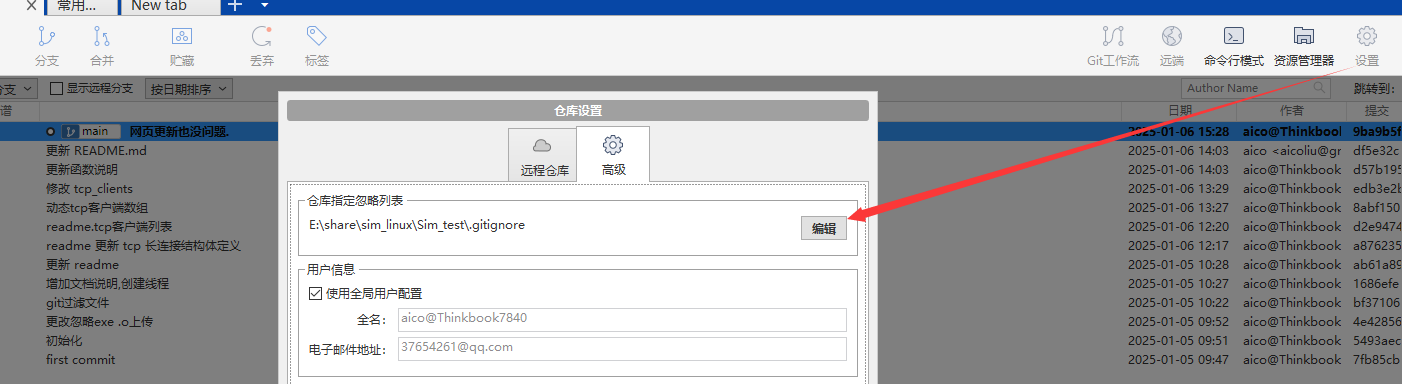The width and height of the screenshot is (1402, 384).
Task: Click commit hash df5e32c
Action: coord(1377,150)
